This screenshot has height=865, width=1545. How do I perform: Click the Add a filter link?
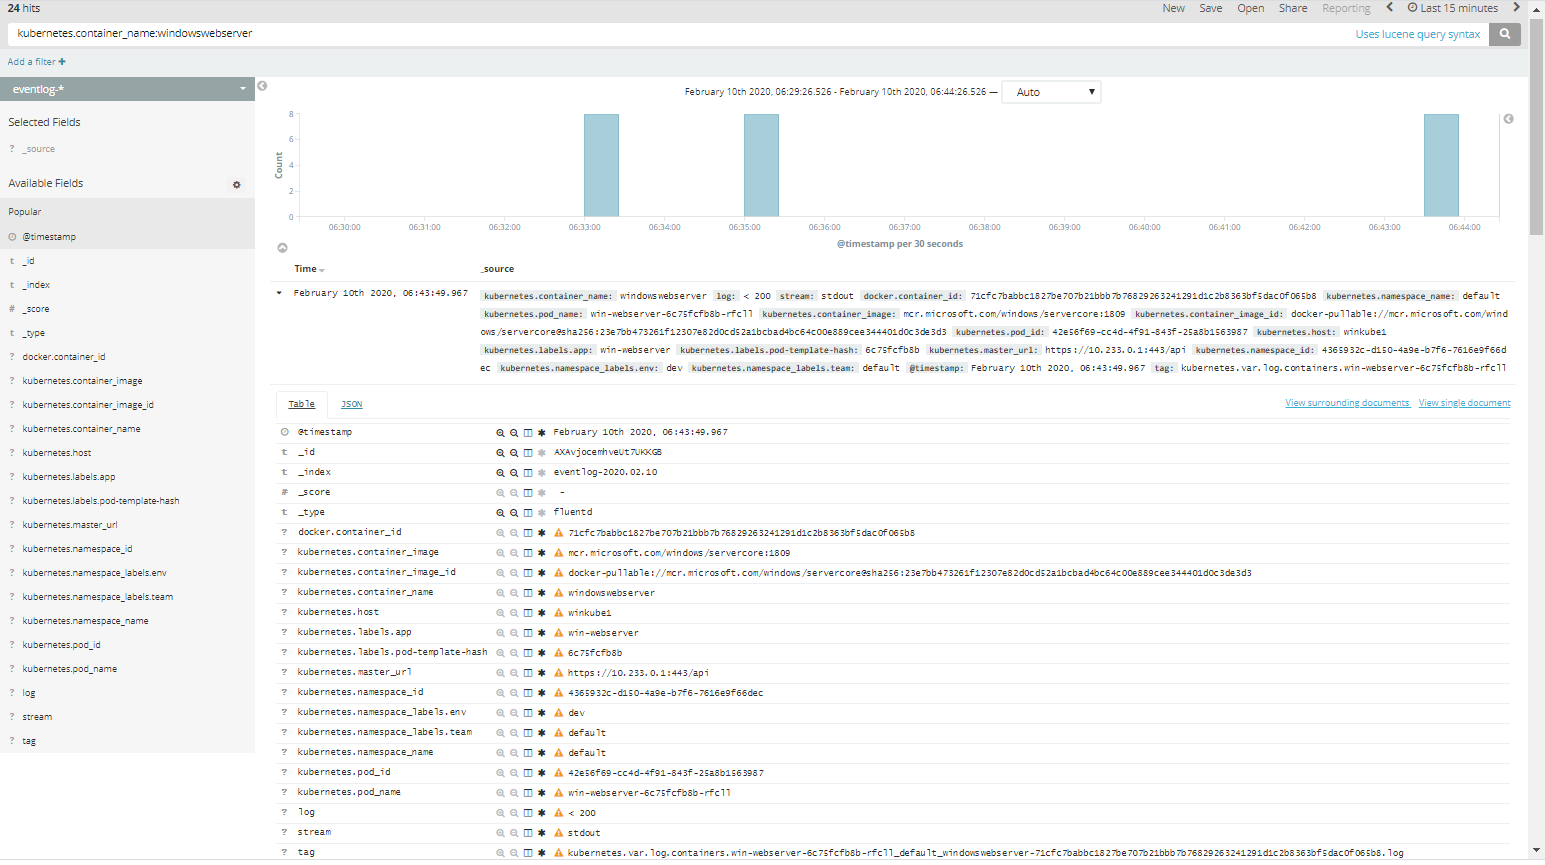pos(37,62)
